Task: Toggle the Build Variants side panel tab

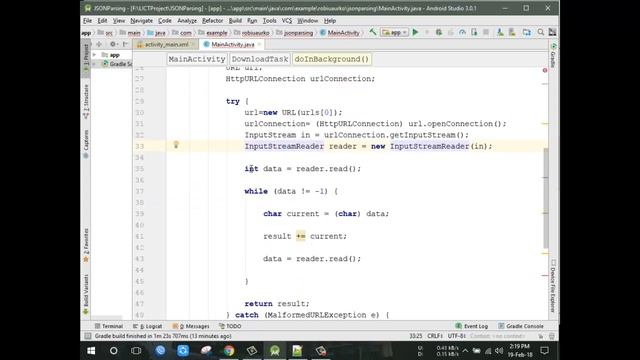Action: [x=86, y=294]
